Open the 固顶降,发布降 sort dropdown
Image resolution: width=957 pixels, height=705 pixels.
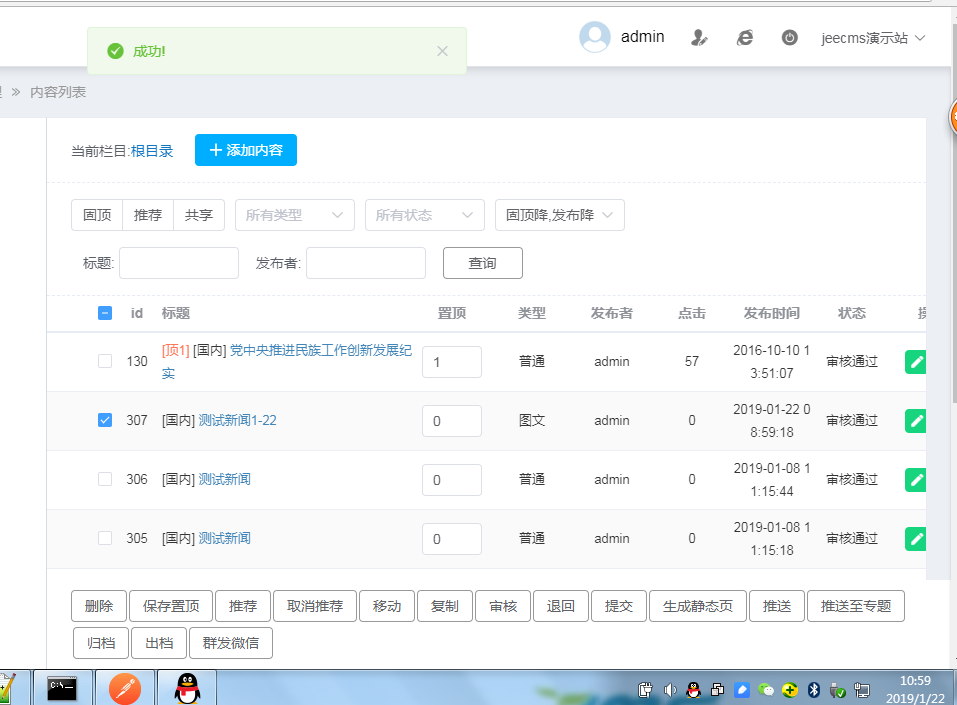(x=560, y=215)
